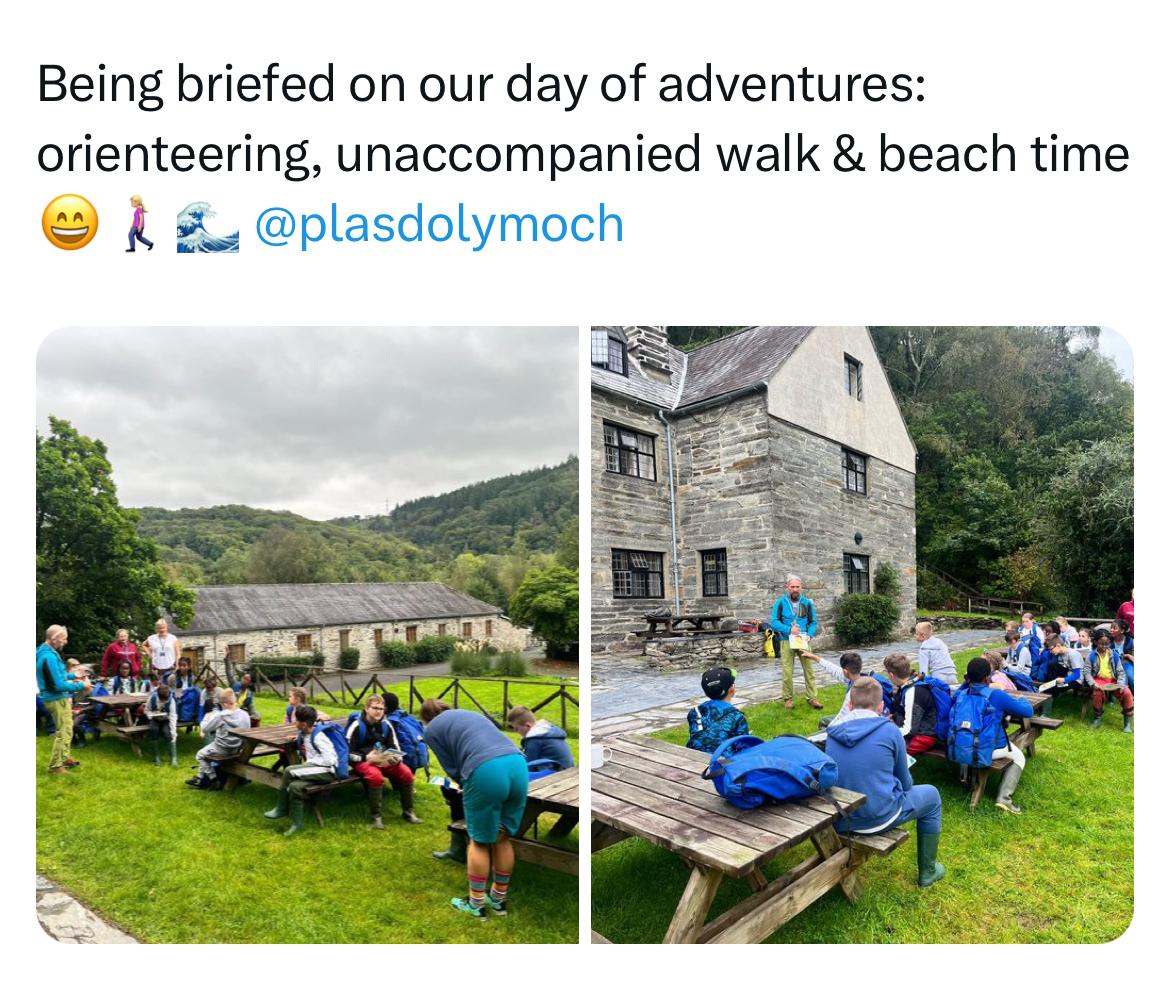Click the blue backpack on the picnic table

(x=772, y=772)
